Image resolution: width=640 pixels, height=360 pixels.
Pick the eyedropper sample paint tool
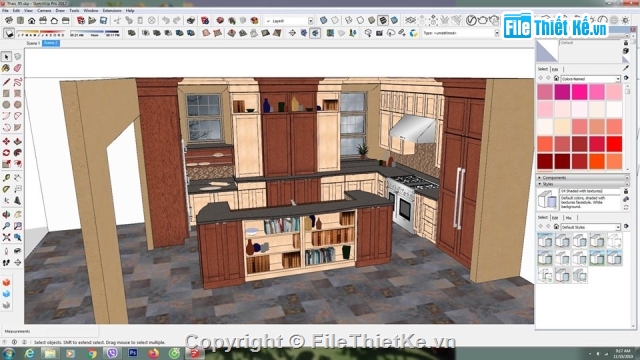tap(626, 68)
